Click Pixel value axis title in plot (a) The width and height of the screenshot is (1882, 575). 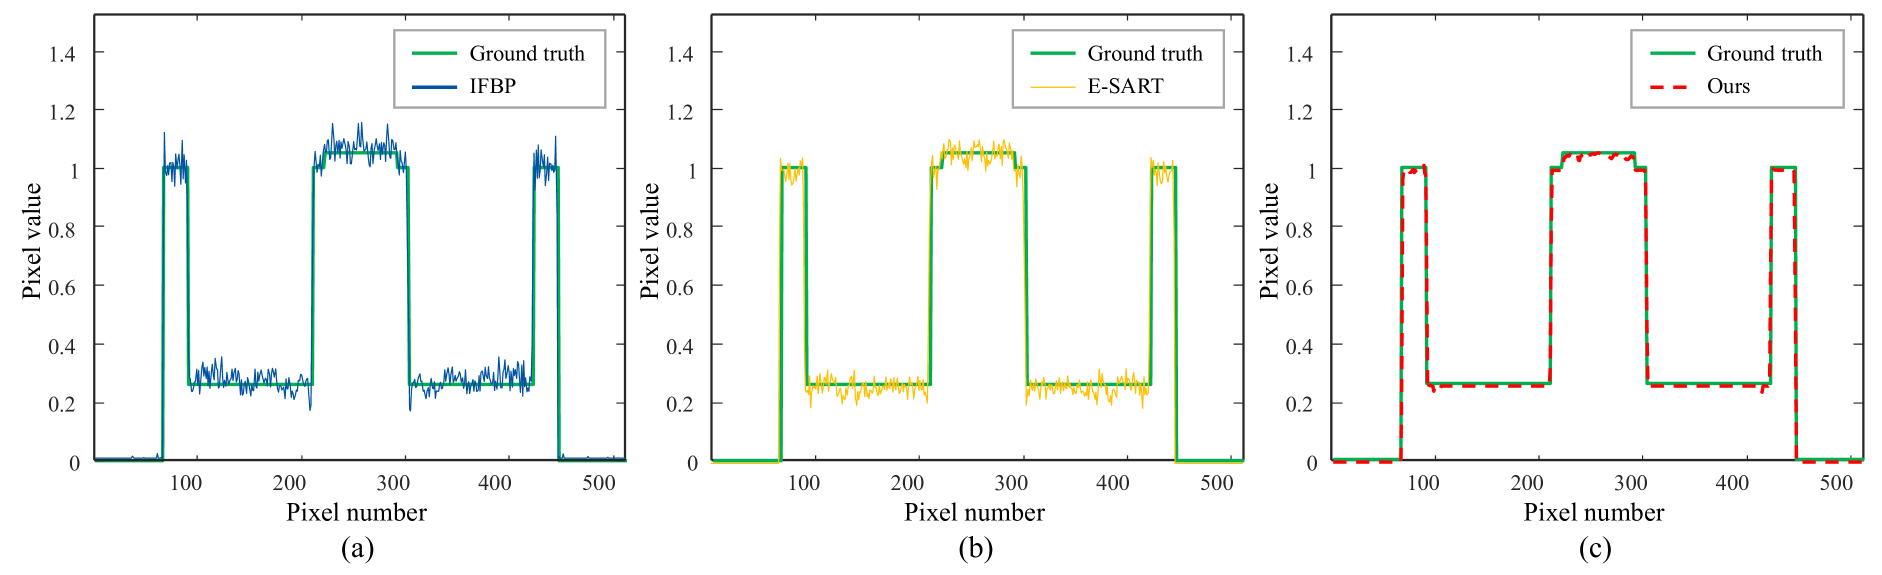pyautogui.click(x=32, y=240)
